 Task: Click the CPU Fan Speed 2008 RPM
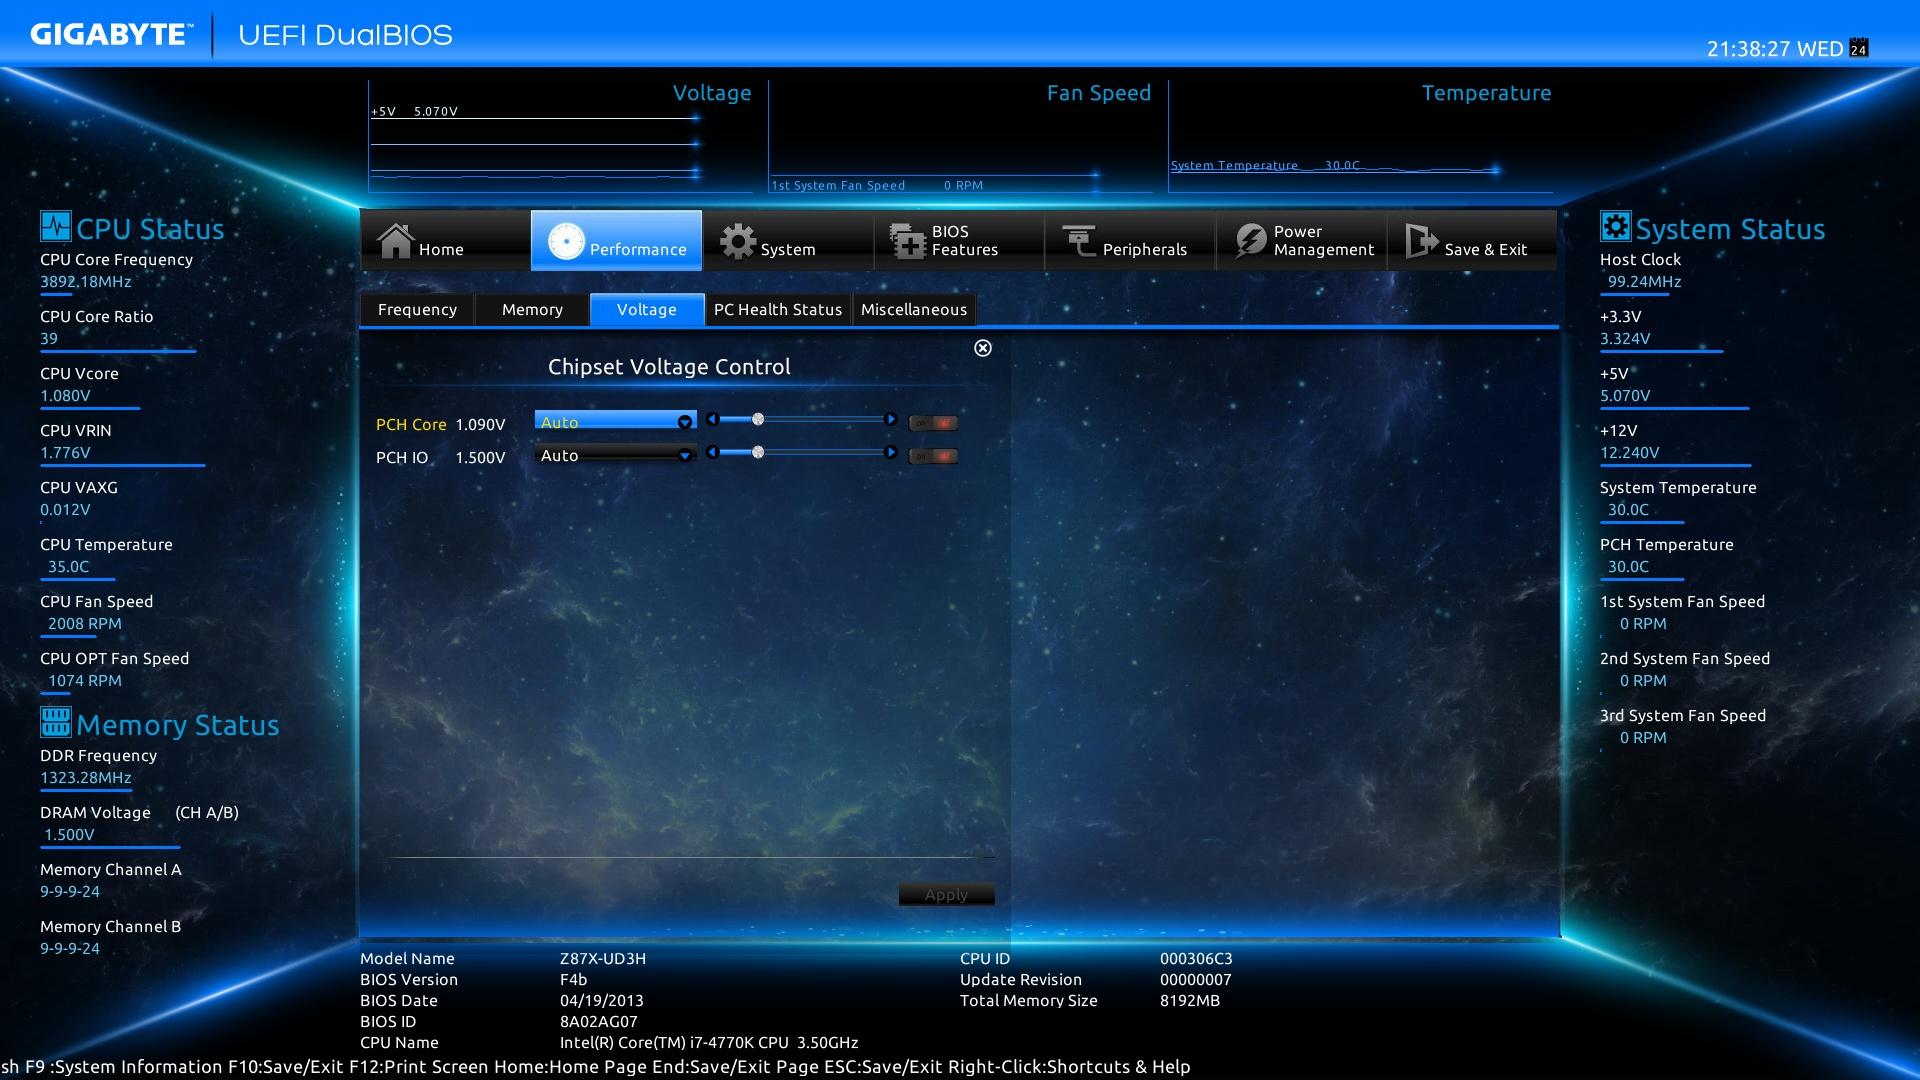point(85,623)
